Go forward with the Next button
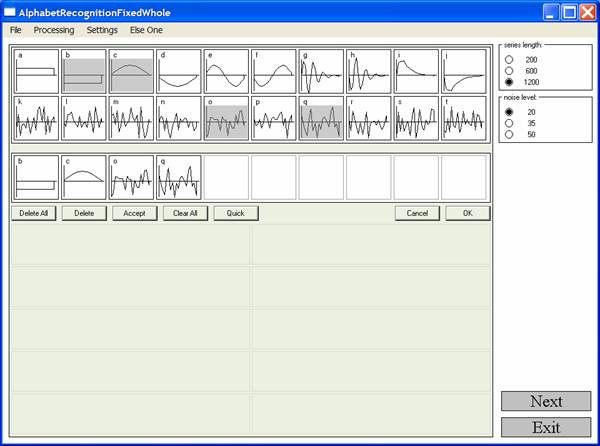Viewport: 600px width, 446px height. coord(546,401)
